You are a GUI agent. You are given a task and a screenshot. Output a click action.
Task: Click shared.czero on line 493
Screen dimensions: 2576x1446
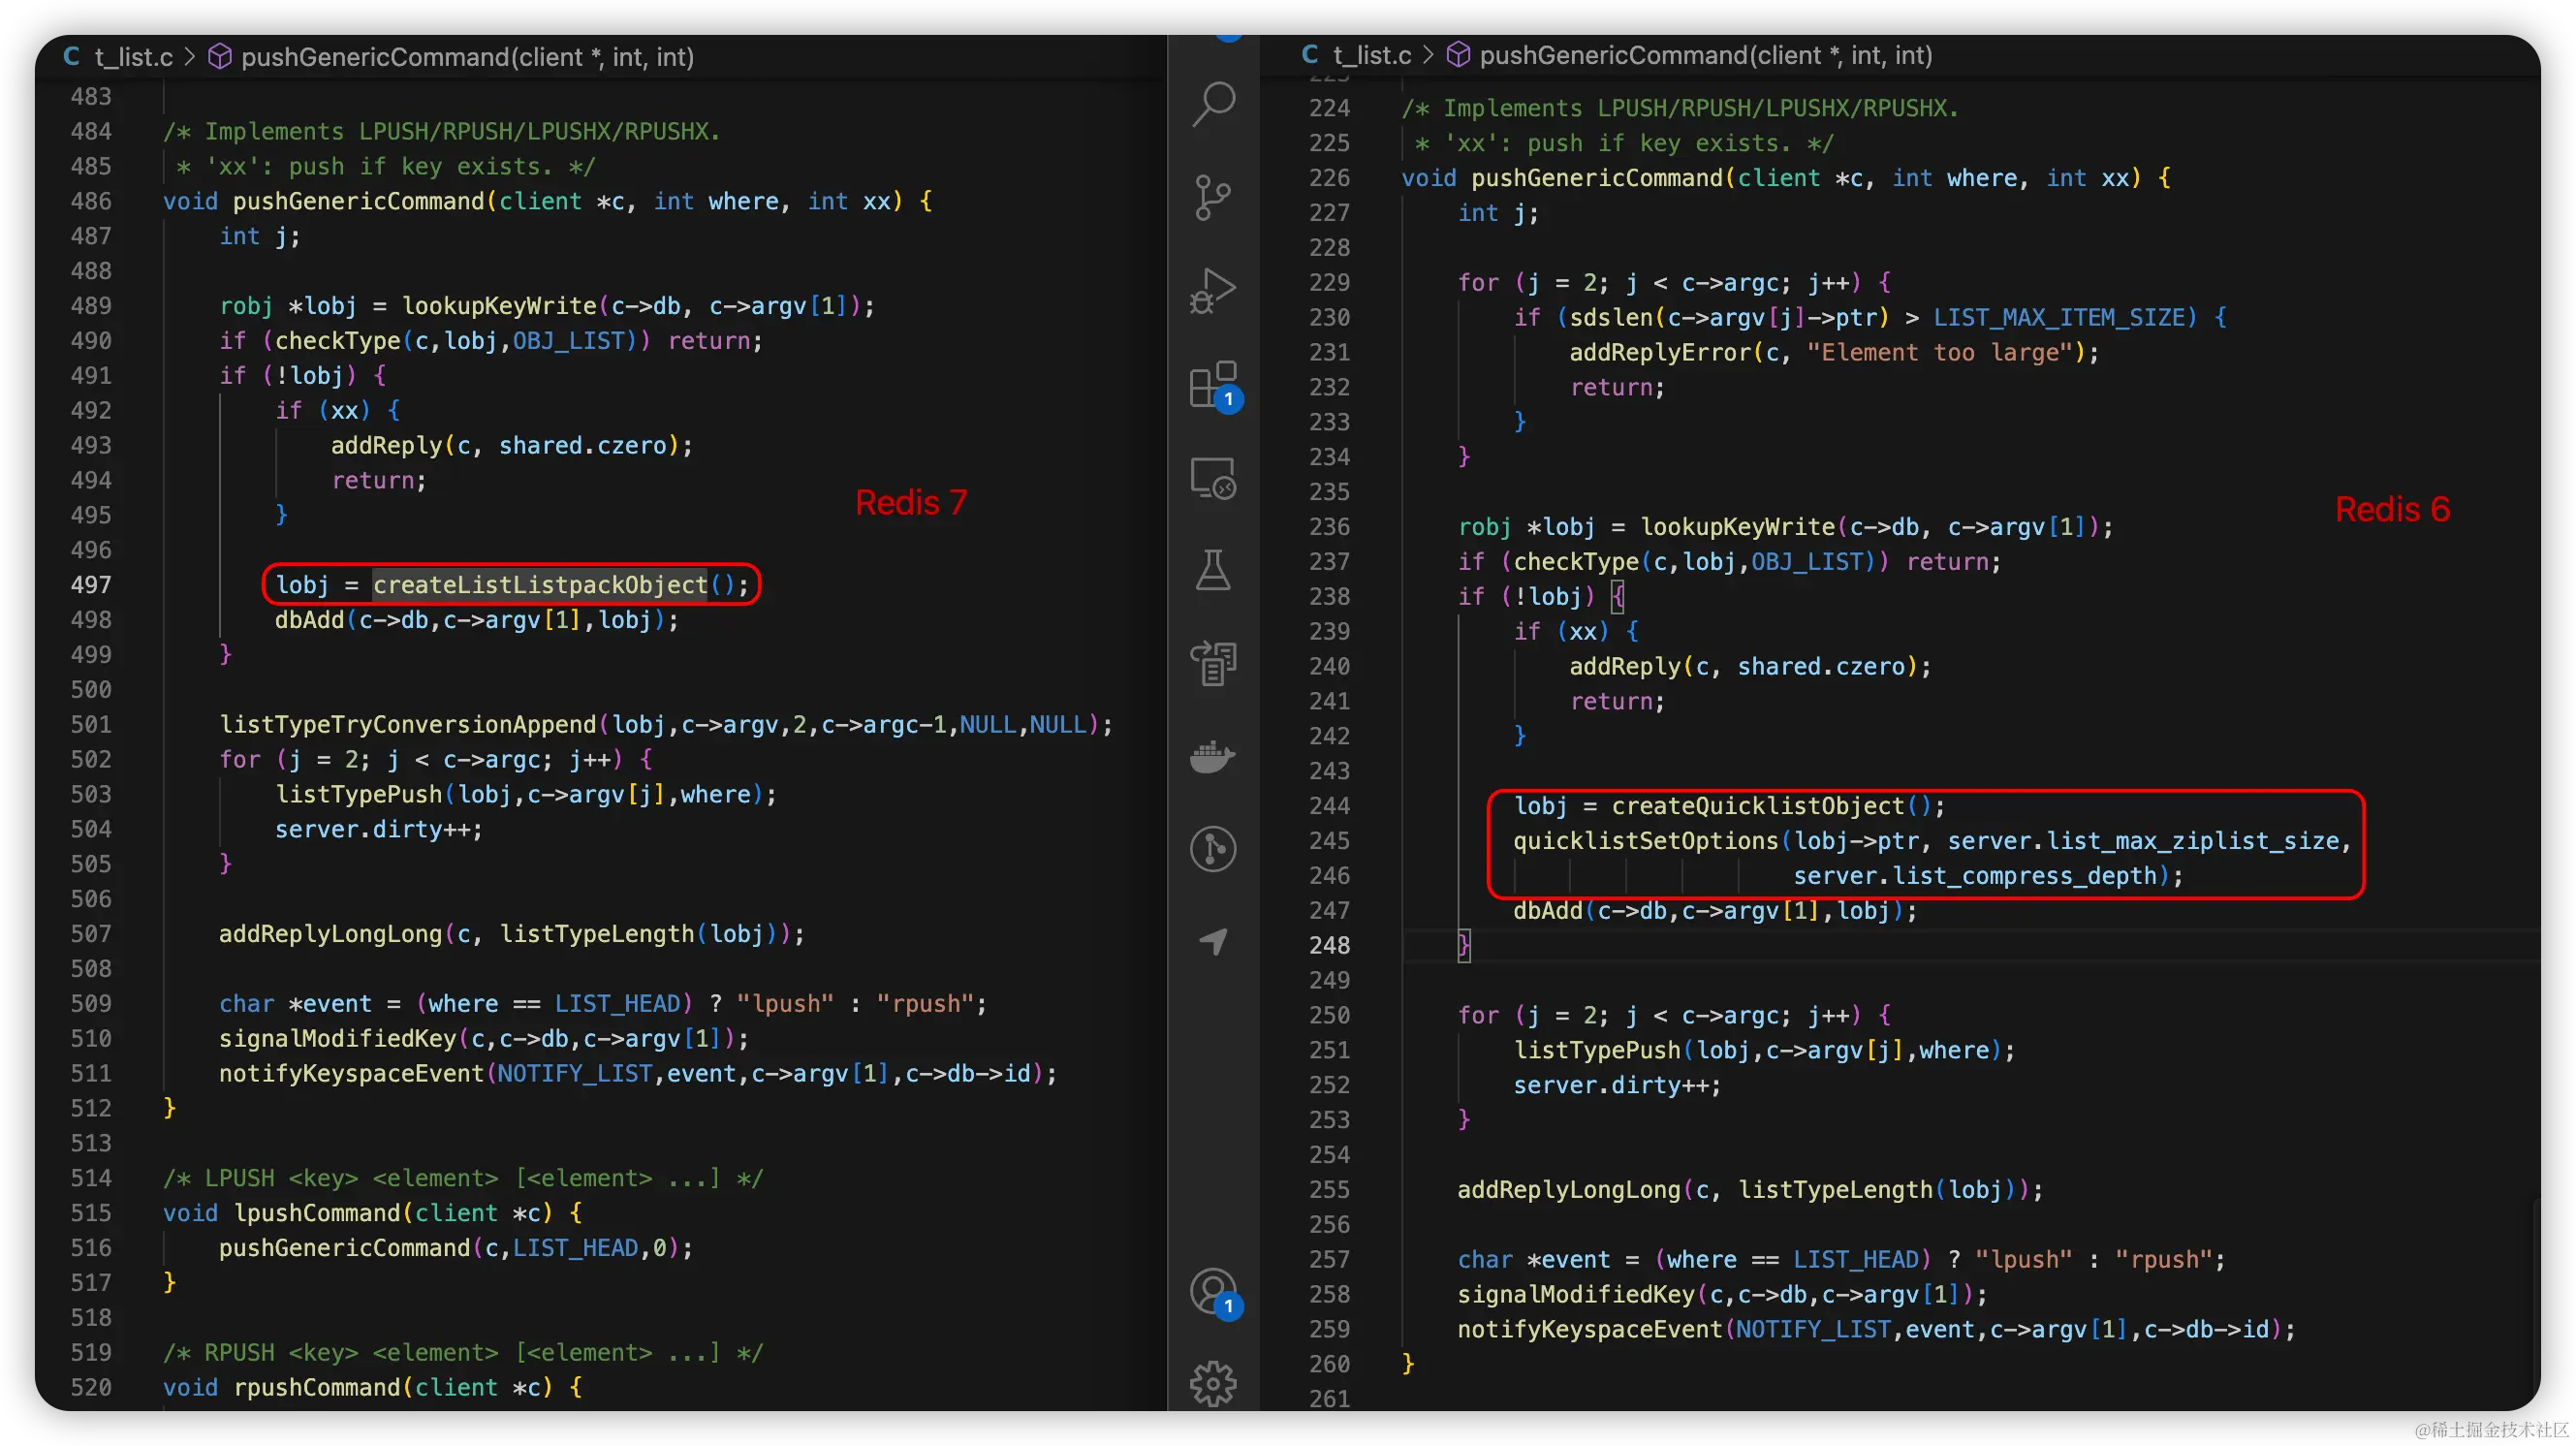[583, 446]
